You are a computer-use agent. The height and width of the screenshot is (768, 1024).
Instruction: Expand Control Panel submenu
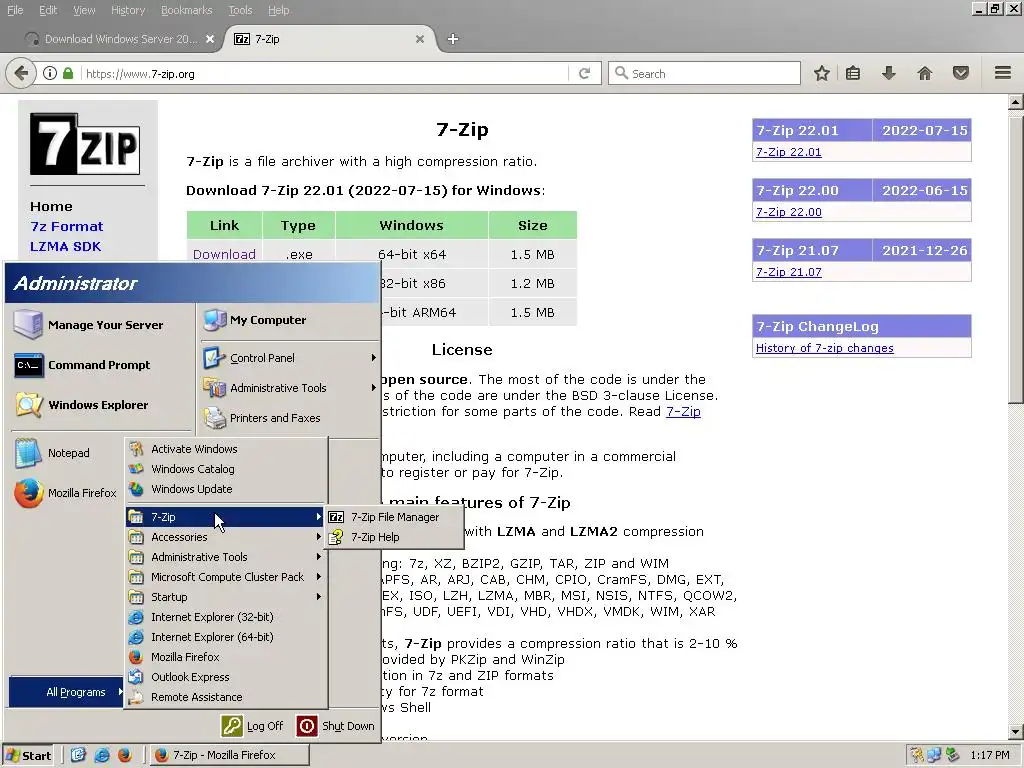(290, 358)
